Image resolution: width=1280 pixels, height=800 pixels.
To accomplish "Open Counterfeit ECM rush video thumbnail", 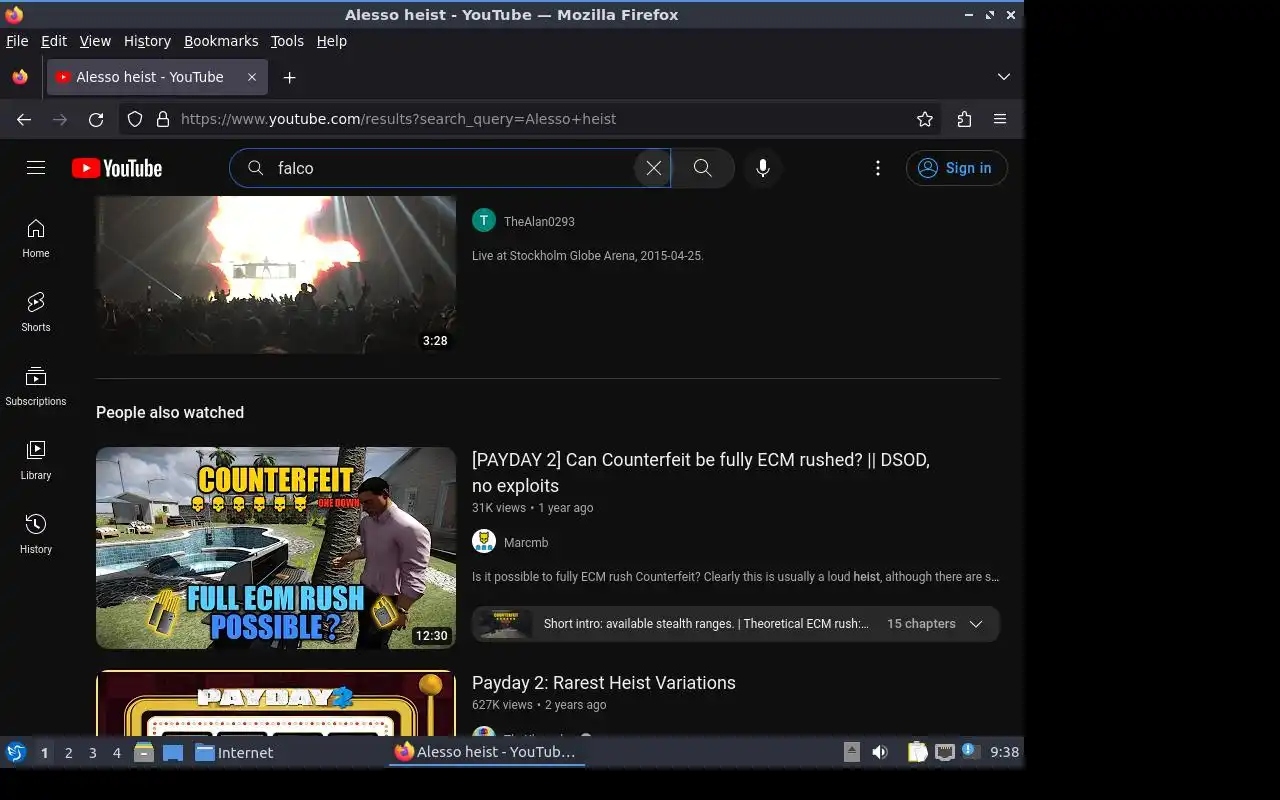I will click(276, 548).
